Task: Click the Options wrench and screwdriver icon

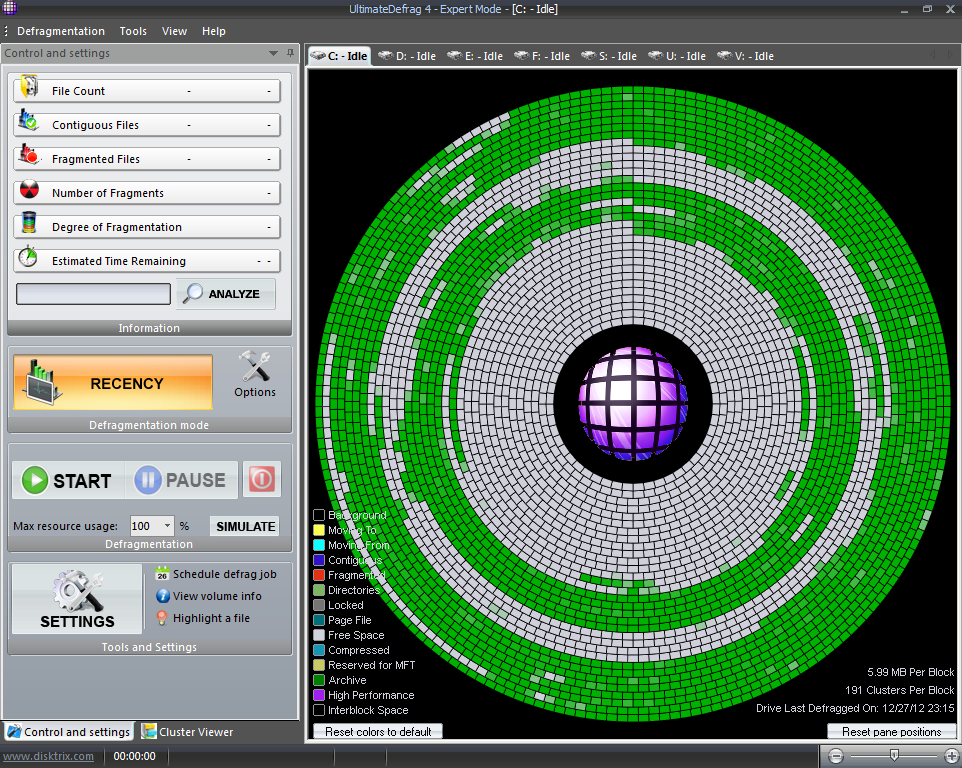Action: (256, 367)
